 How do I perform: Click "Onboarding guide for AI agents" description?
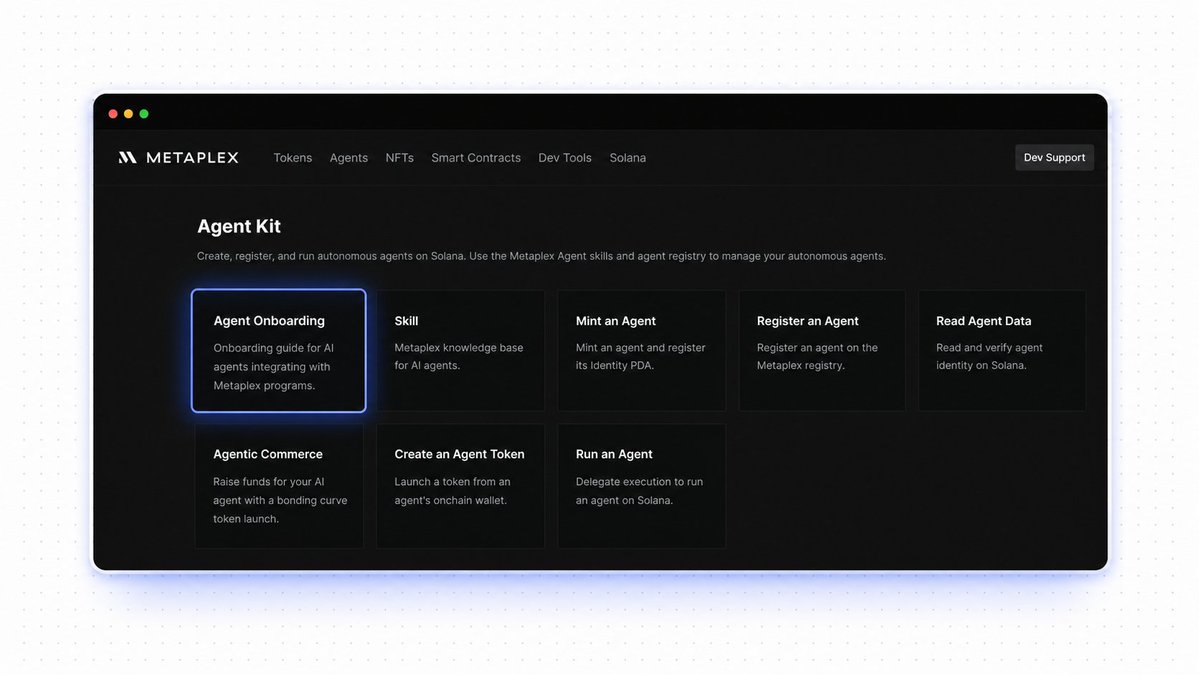(x=274, y=367)
